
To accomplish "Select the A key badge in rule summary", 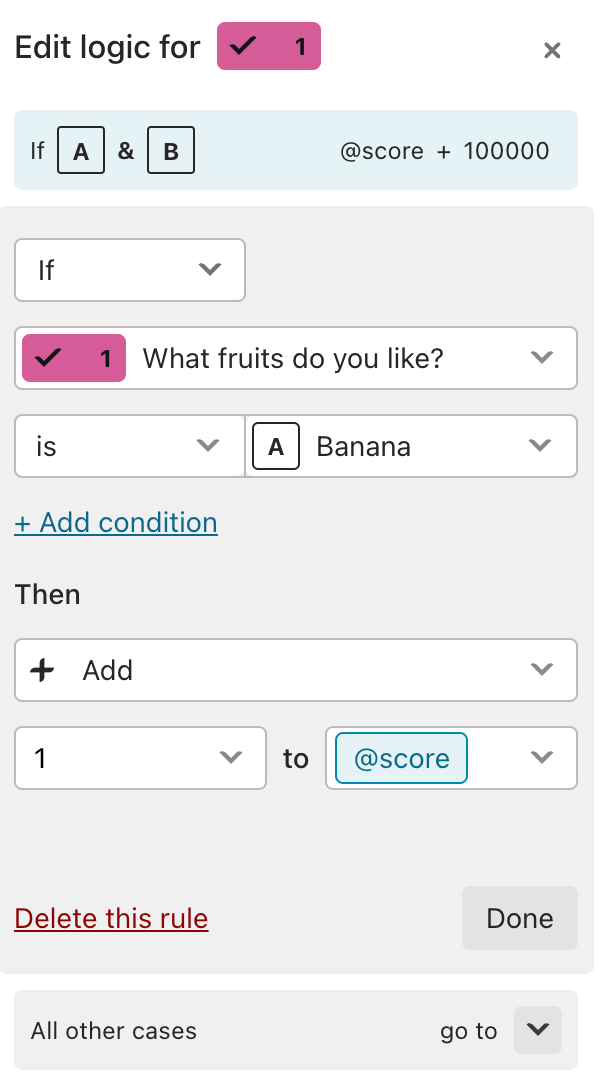I will coord(81,150).
